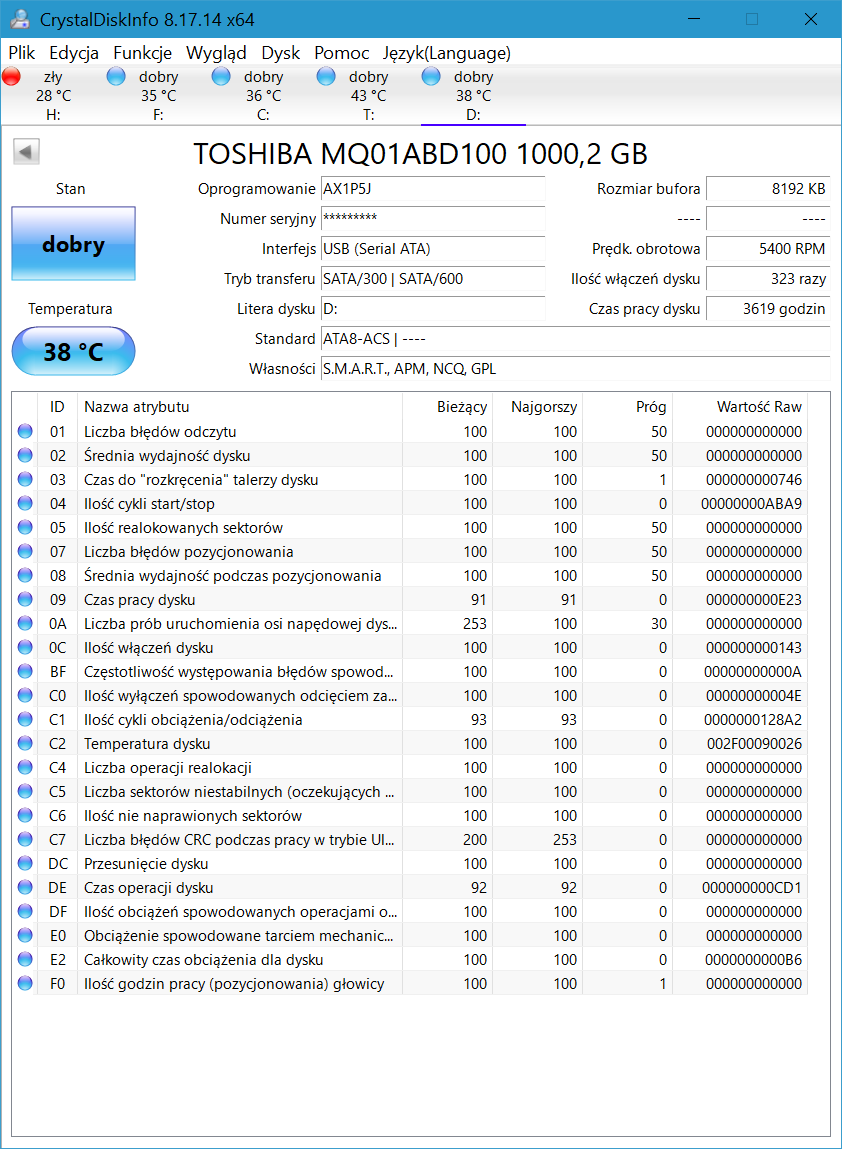Click the CrystalDiskInfo app icon in title bar

tap(20, 19)
